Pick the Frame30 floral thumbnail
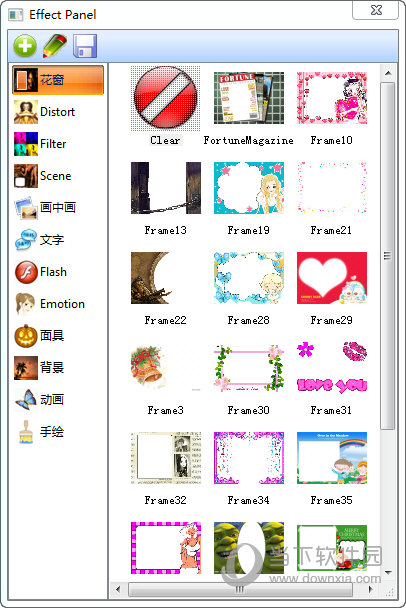Screen dimensions: 406x608 point(249,368)
